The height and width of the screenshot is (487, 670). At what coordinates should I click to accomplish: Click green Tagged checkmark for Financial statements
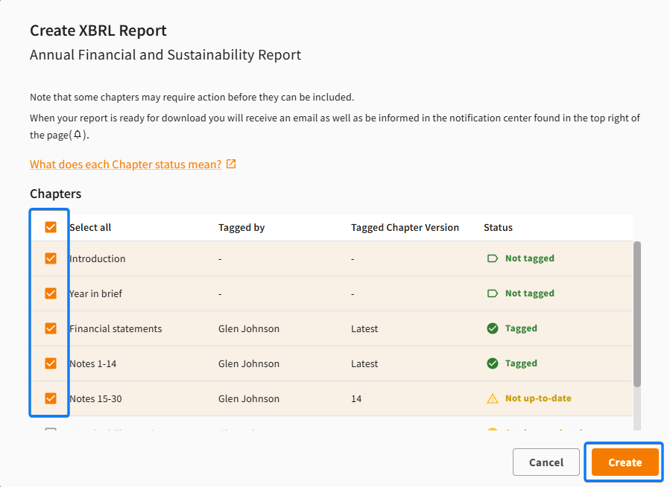pyautogui.click(x=492, y=328)
